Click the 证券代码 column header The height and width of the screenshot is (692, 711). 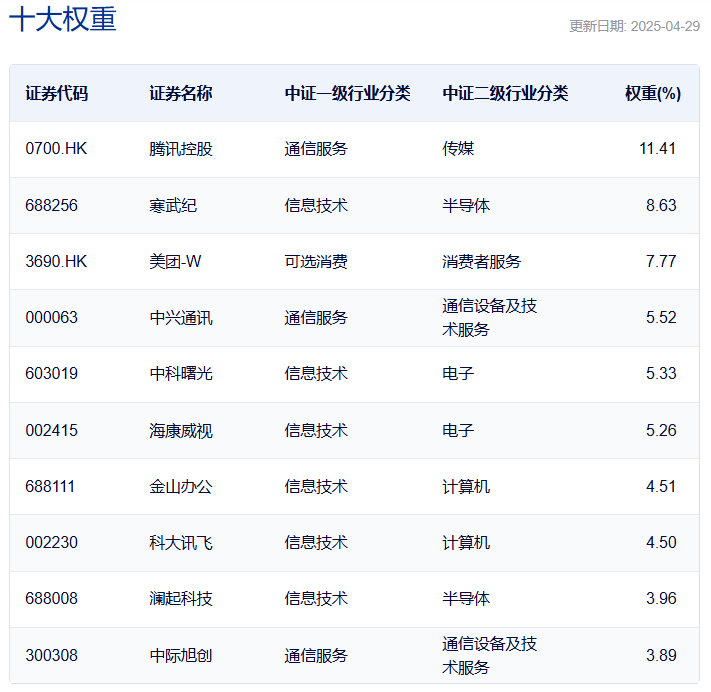(x=57, y=93)
